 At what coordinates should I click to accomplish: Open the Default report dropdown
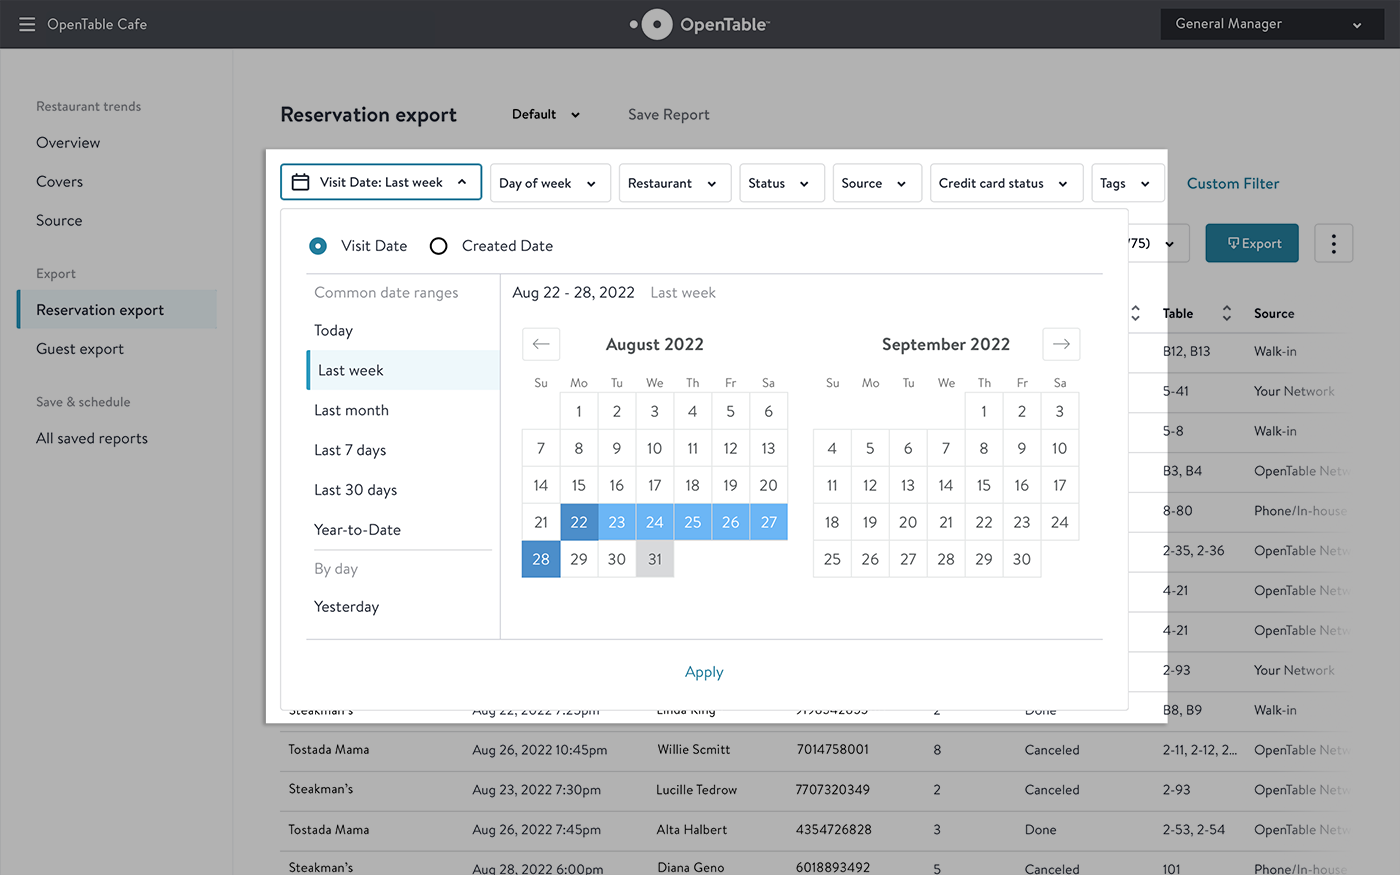546,115
